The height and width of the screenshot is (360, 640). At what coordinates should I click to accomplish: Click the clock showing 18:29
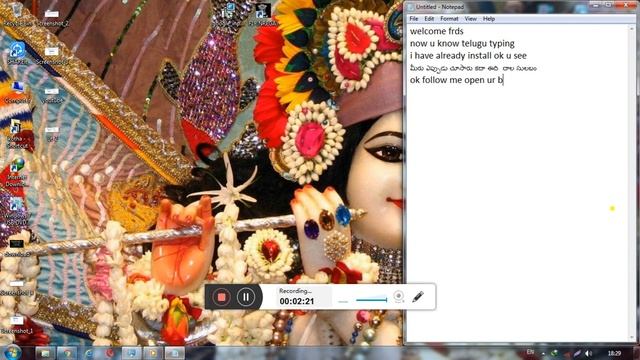pyautogui.click(x=614, y=353)
